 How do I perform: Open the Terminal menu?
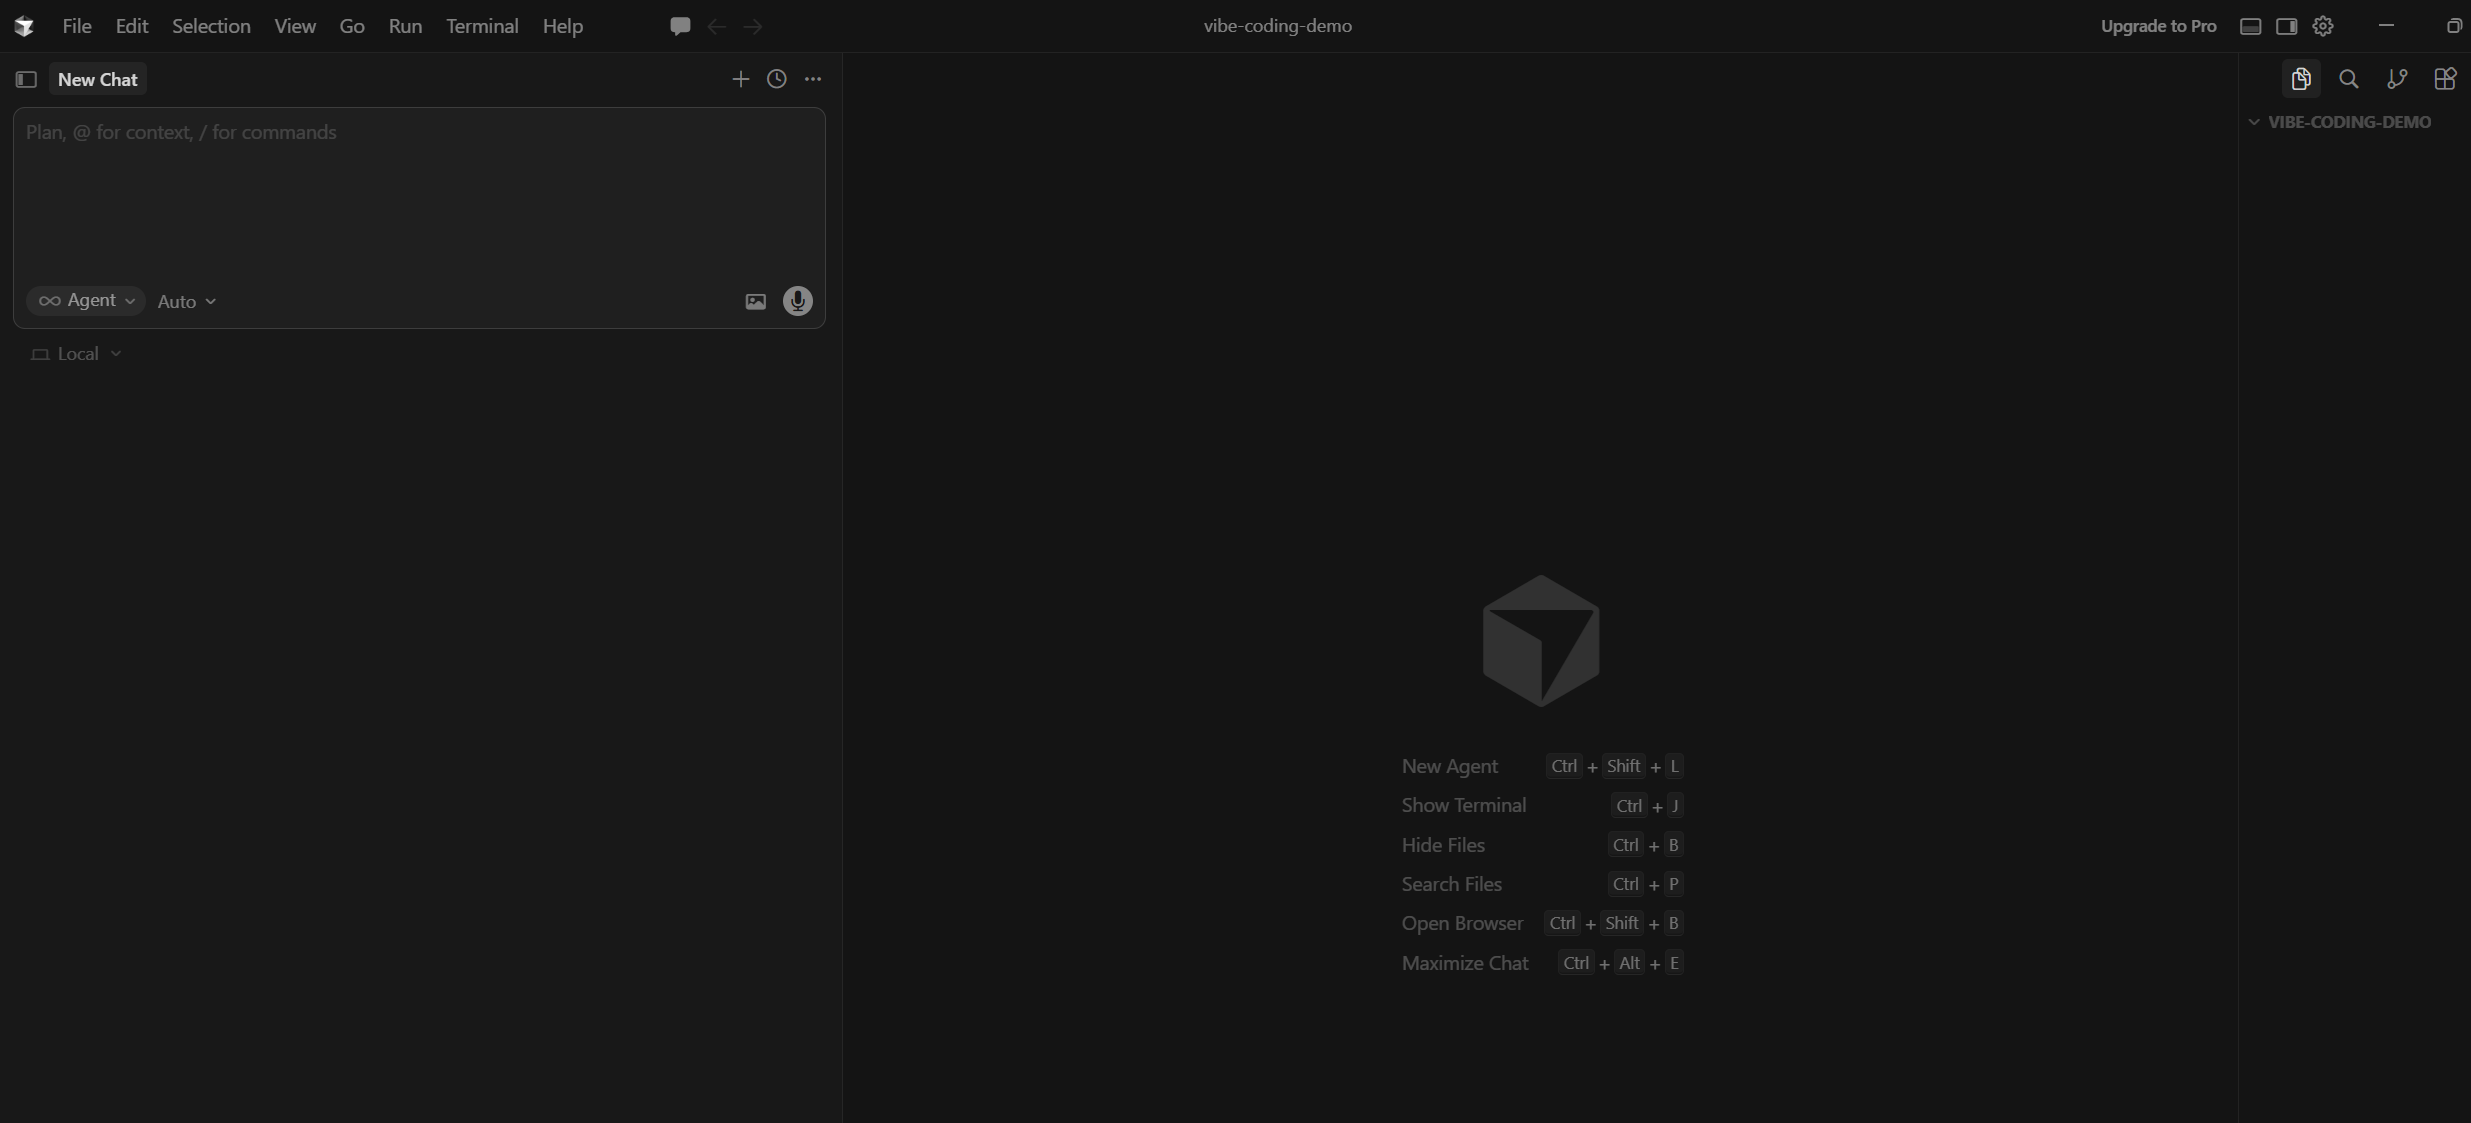pos(482,26)
